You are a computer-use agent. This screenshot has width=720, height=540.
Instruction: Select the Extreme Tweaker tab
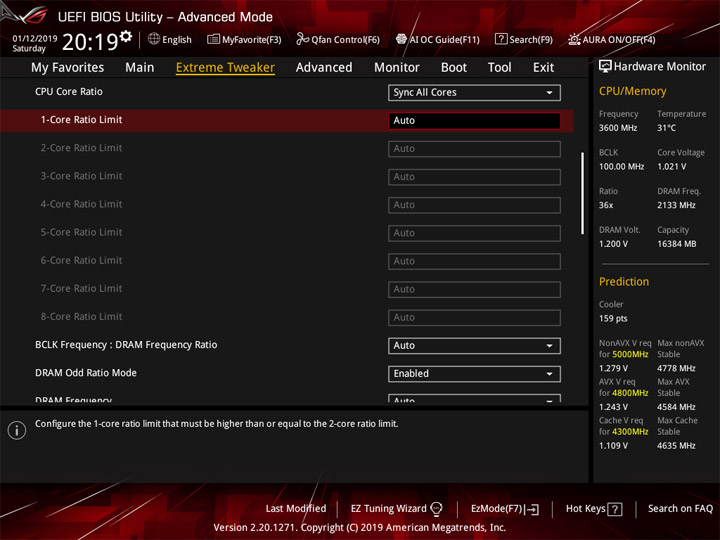click(225, 68)
